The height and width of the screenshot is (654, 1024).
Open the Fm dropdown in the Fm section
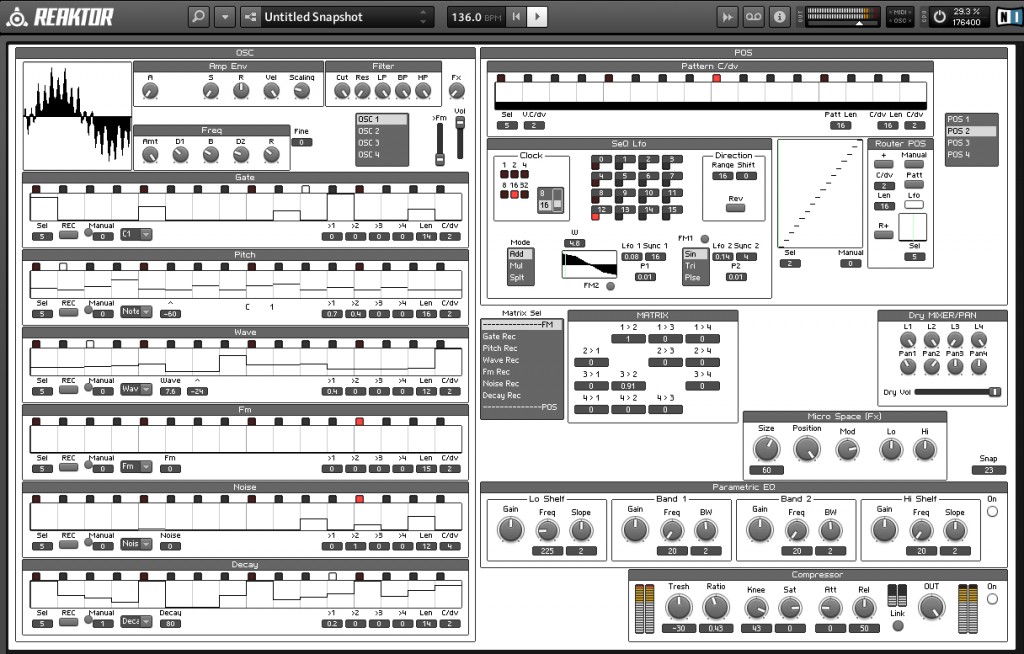click(136, 466)
